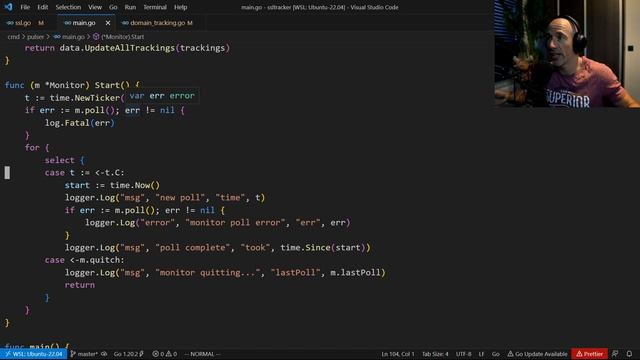Click the webcam overlay video thumbnail

tap(567, 53)
